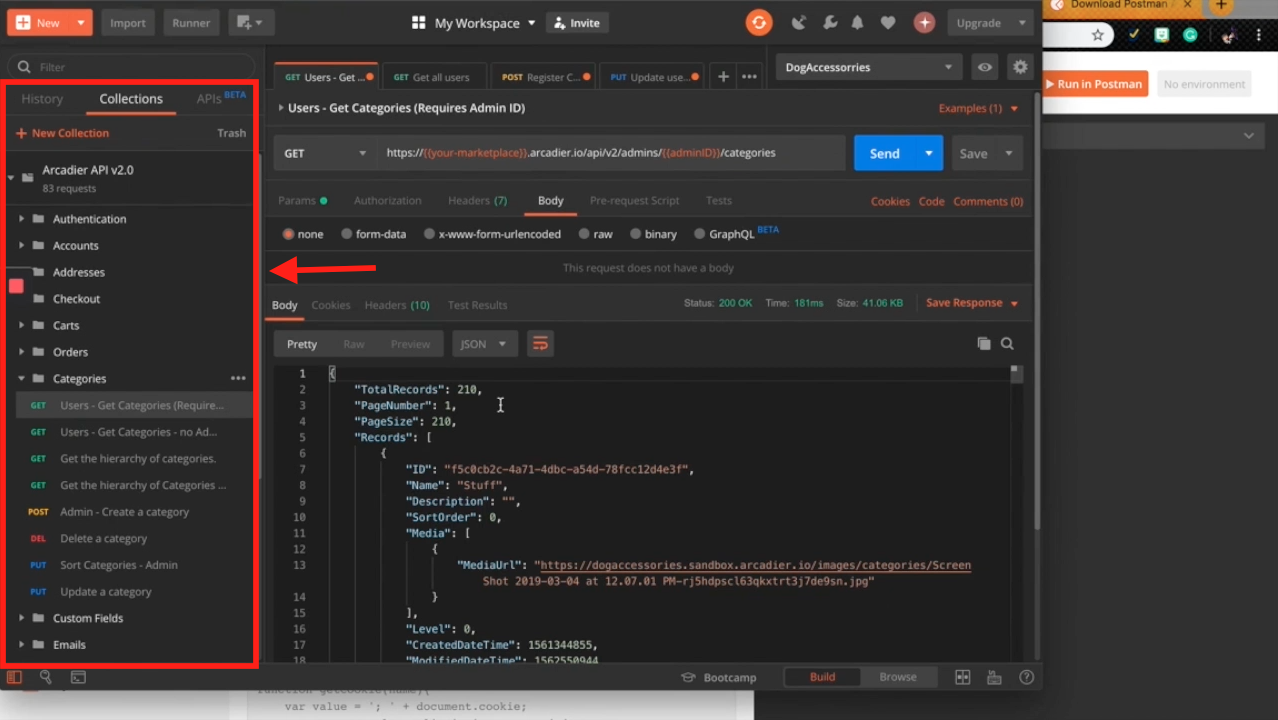Open the help question mark icon

(x=1026, y=677)
